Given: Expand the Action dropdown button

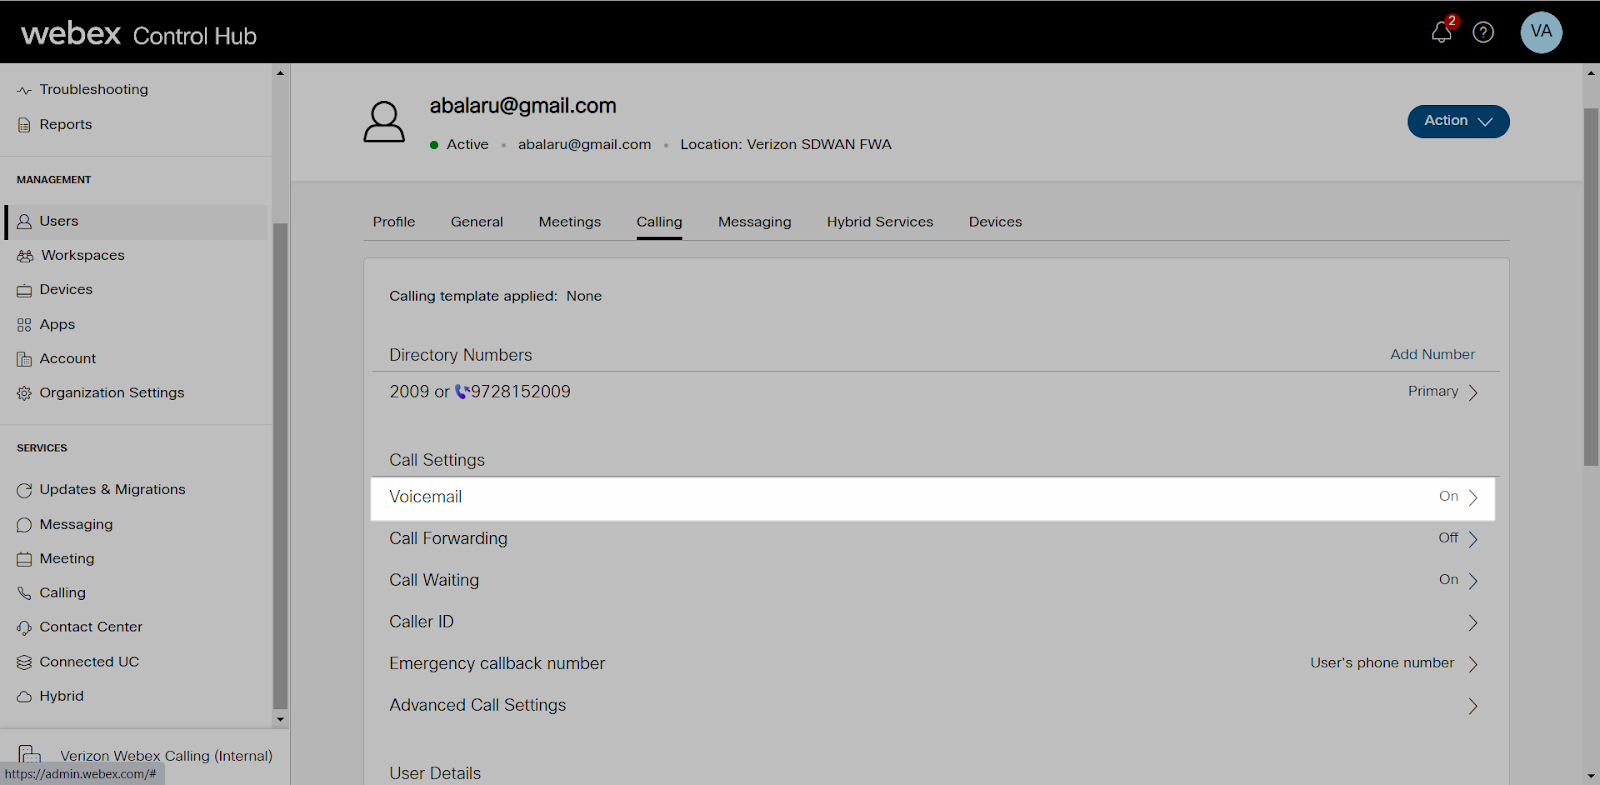Looking at the screenshot, I should 1458,121.
